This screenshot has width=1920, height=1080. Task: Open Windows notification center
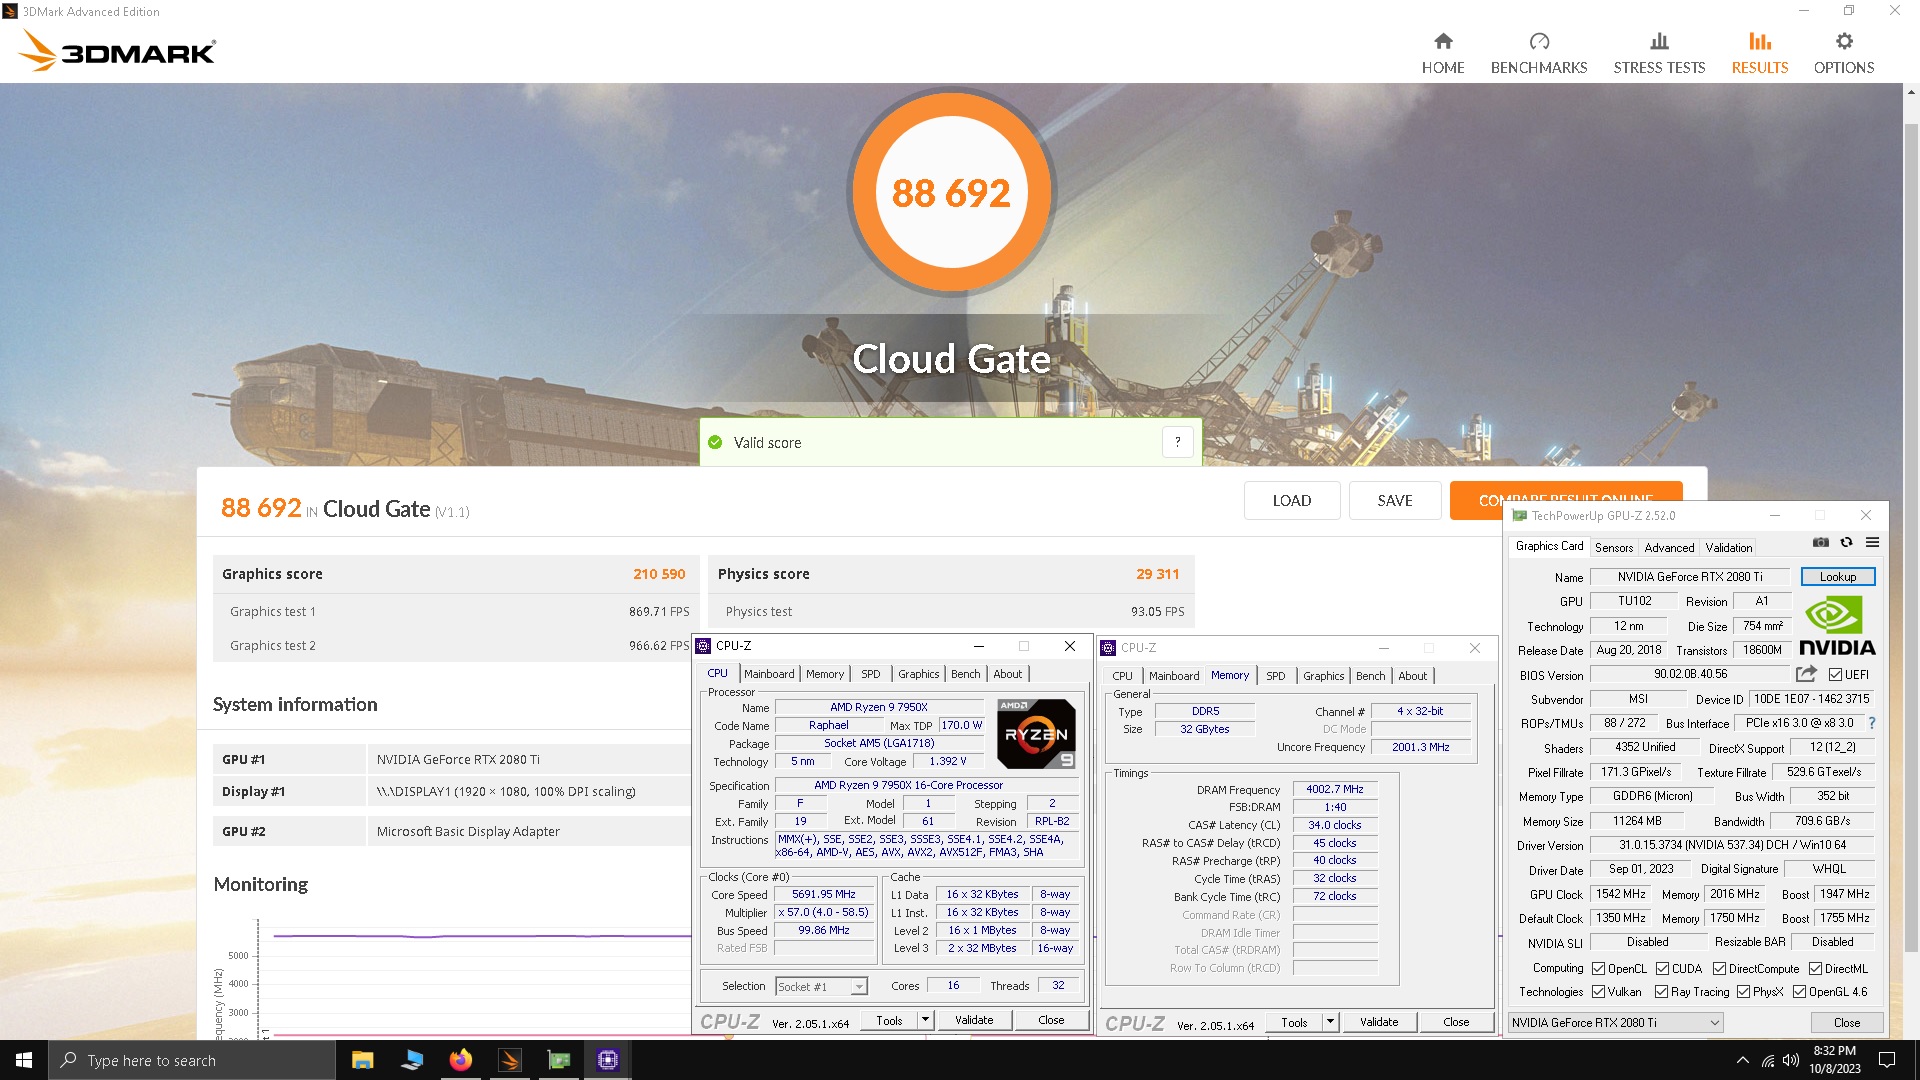(1887, 1060)
